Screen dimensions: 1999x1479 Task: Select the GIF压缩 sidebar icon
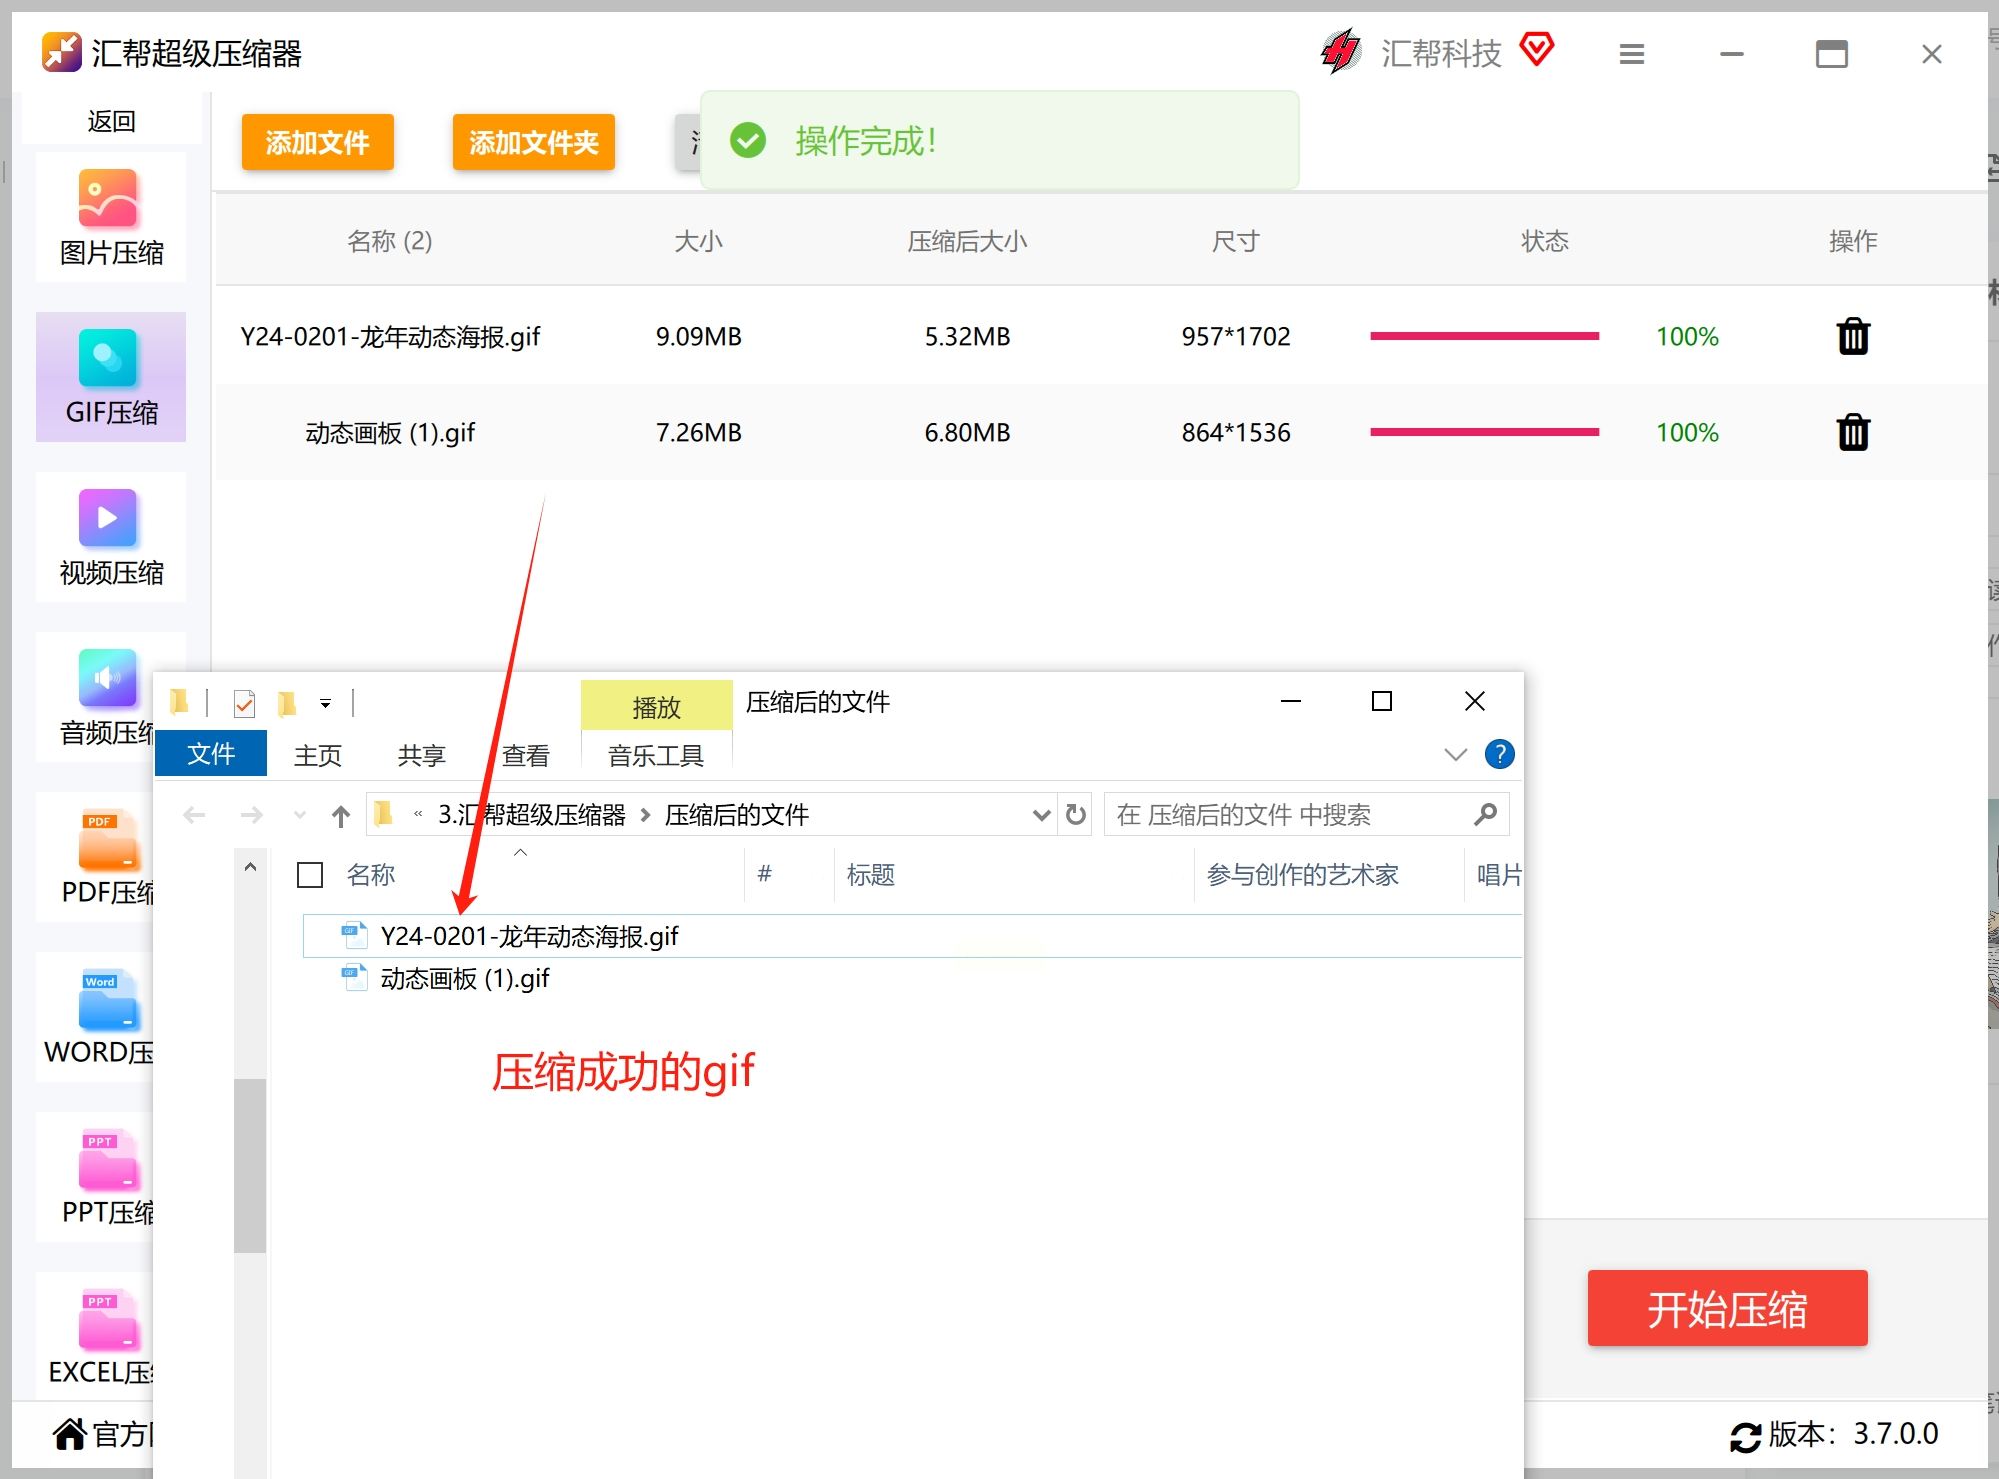(x=108, y=358)
